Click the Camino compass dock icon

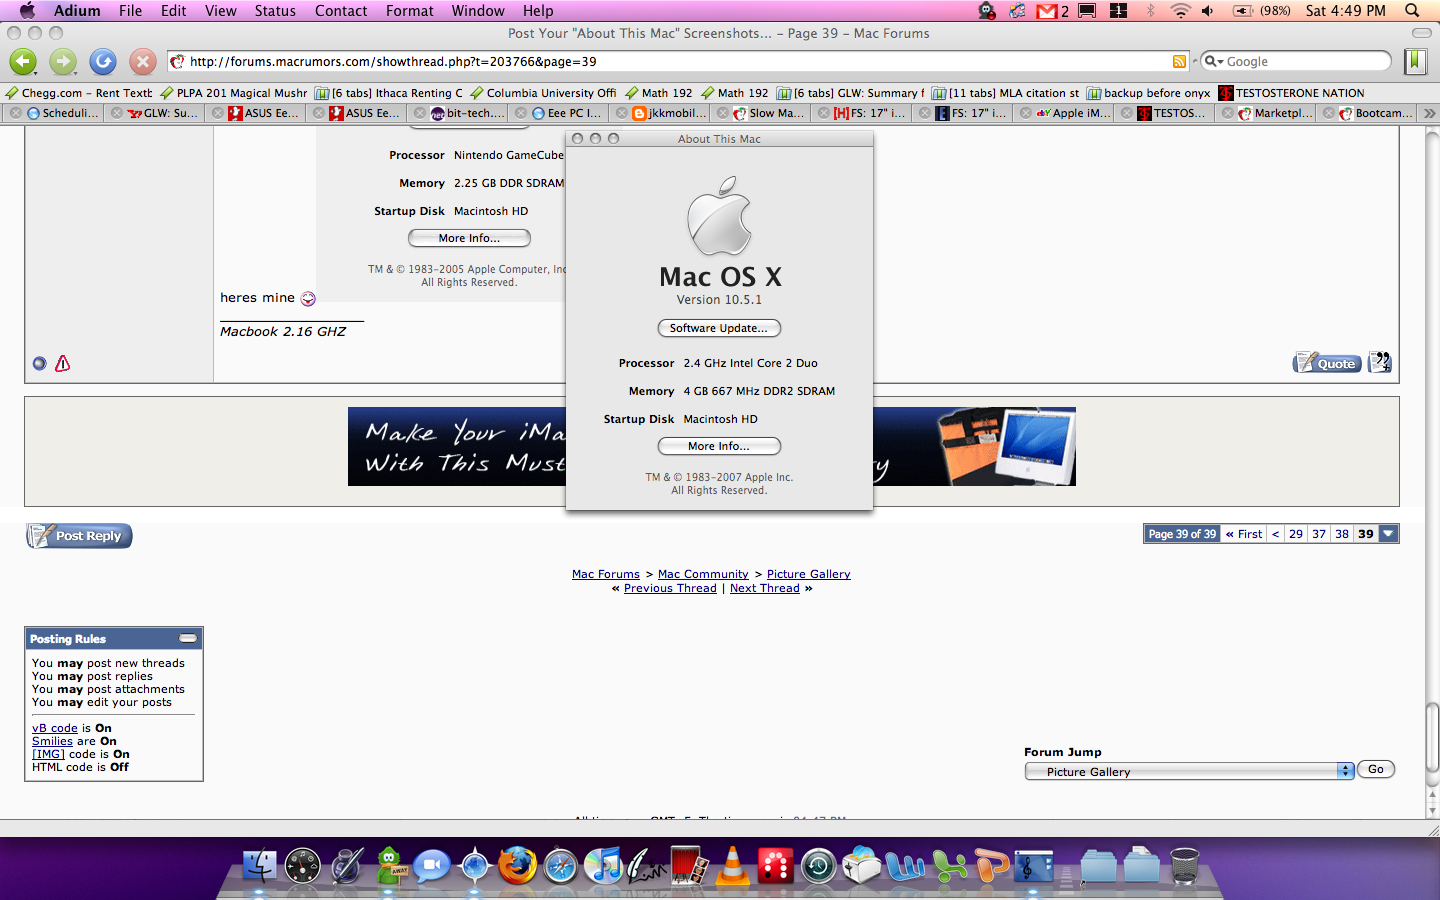pos(475,866)
